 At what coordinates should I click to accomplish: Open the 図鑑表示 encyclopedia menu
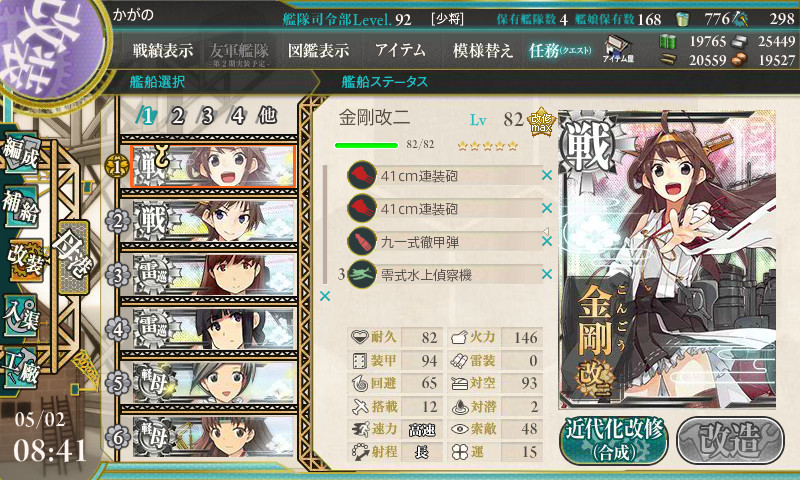pos(318,50)
